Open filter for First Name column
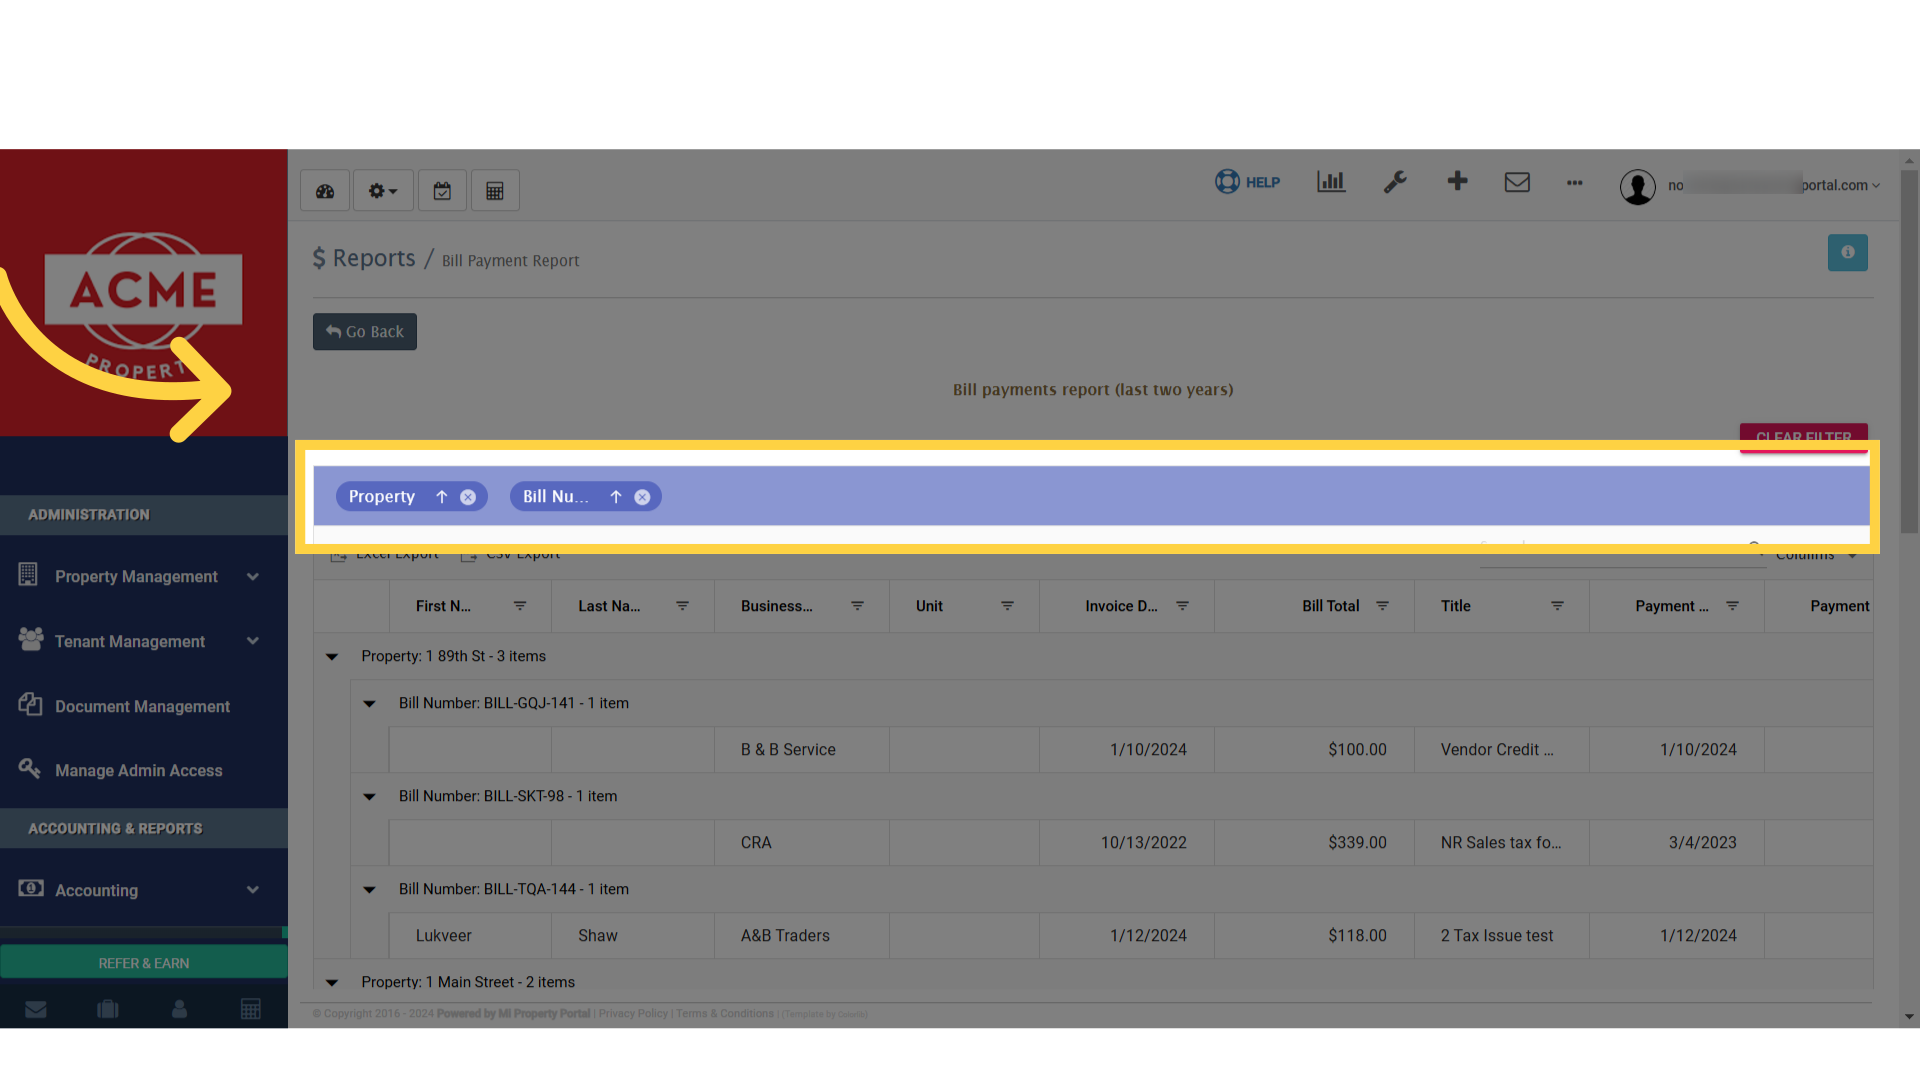 520,606
